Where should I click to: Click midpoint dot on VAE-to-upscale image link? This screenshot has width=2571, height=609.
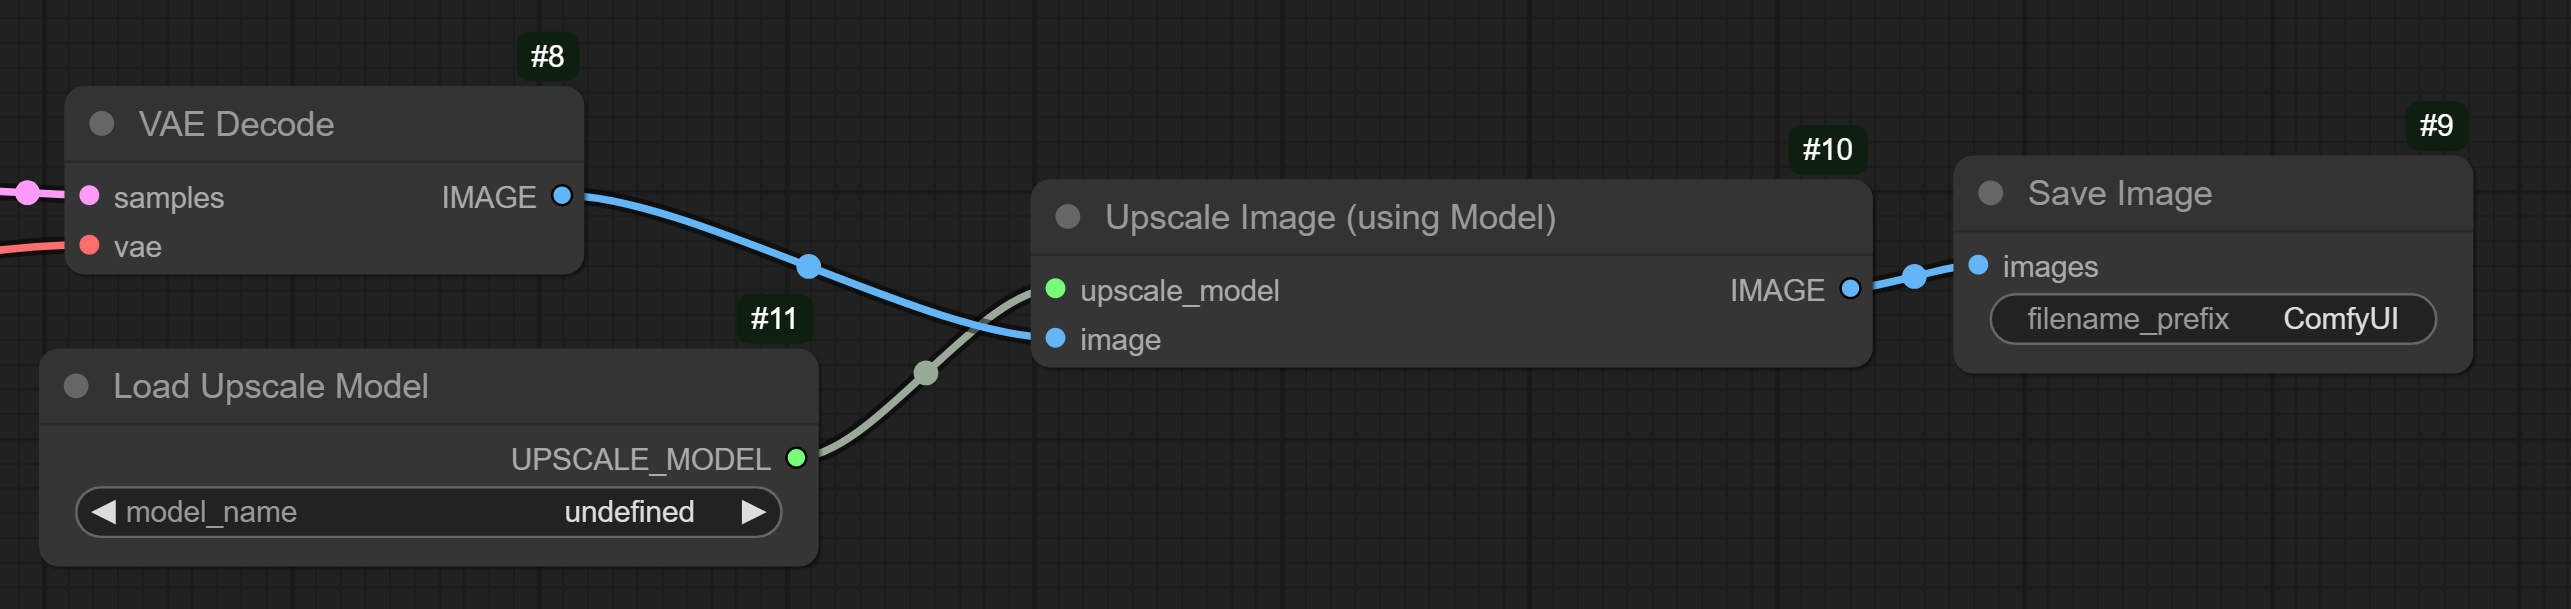pos(809,266)
